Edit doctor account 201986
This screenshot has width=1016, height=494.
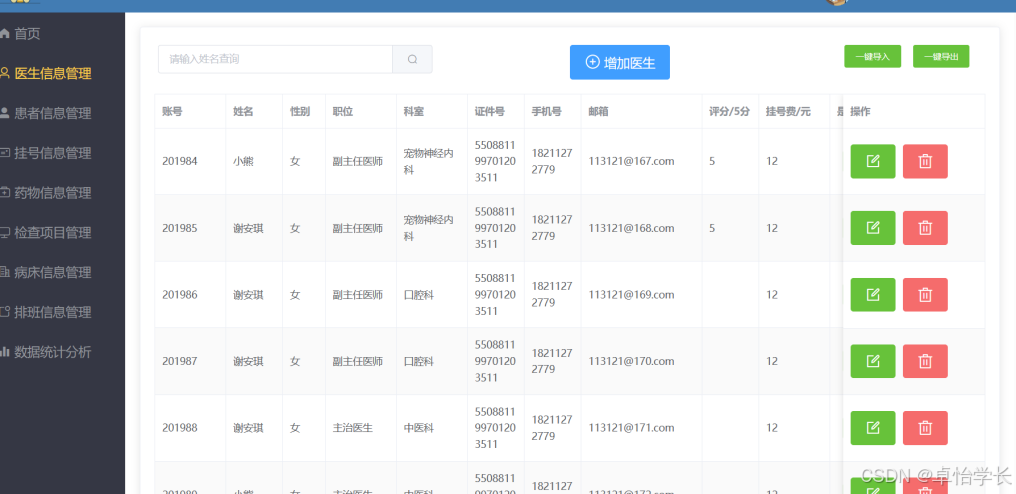(x=873, y=294)
